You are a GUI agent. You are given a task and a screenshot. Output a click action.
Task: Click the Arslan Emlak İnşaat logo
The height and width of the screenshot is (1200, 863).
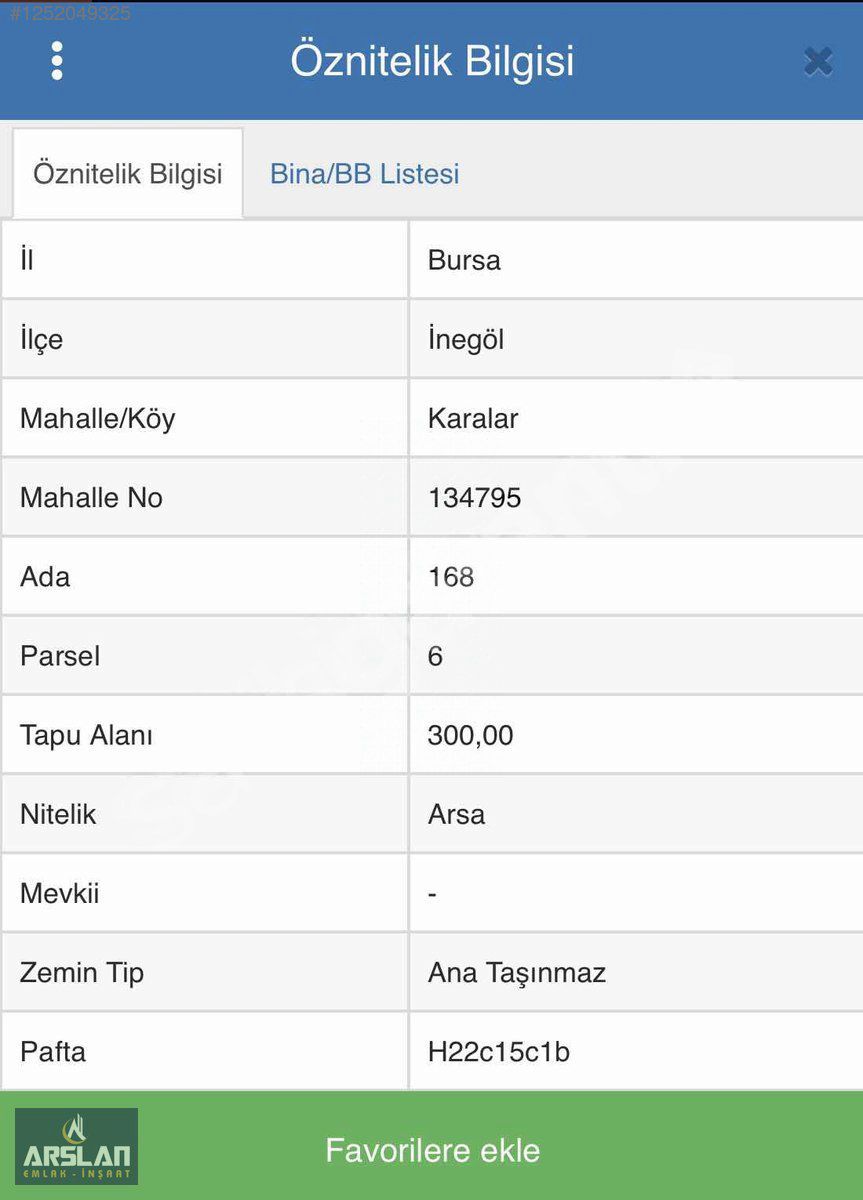coord(76,1146)
